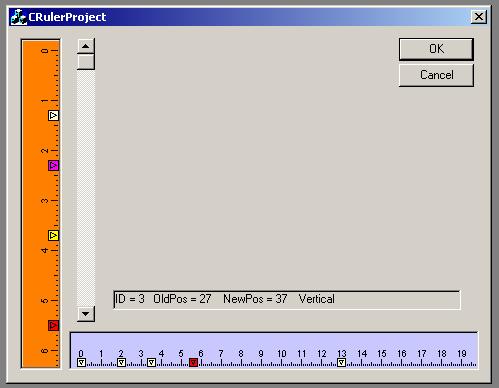Select the red marker on the horizontal ruler
The width and height of the screenshot is (499, 388).
tap(193, 362)
